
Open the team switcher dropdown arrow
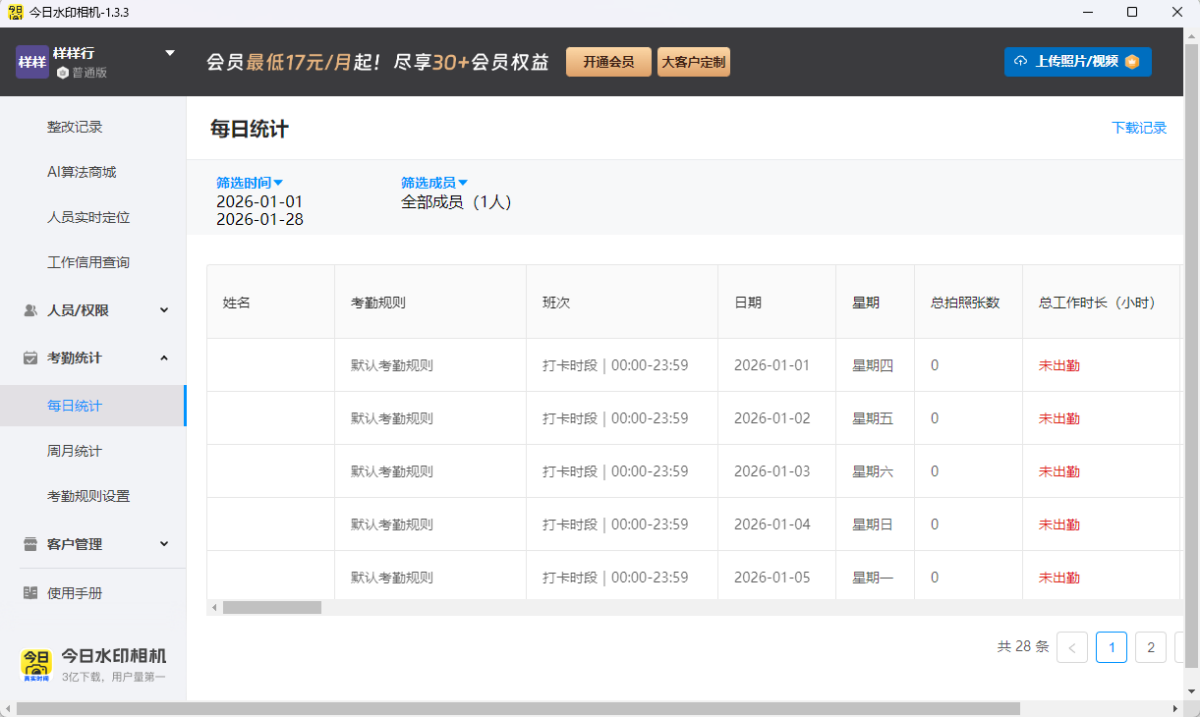point(169,53)
